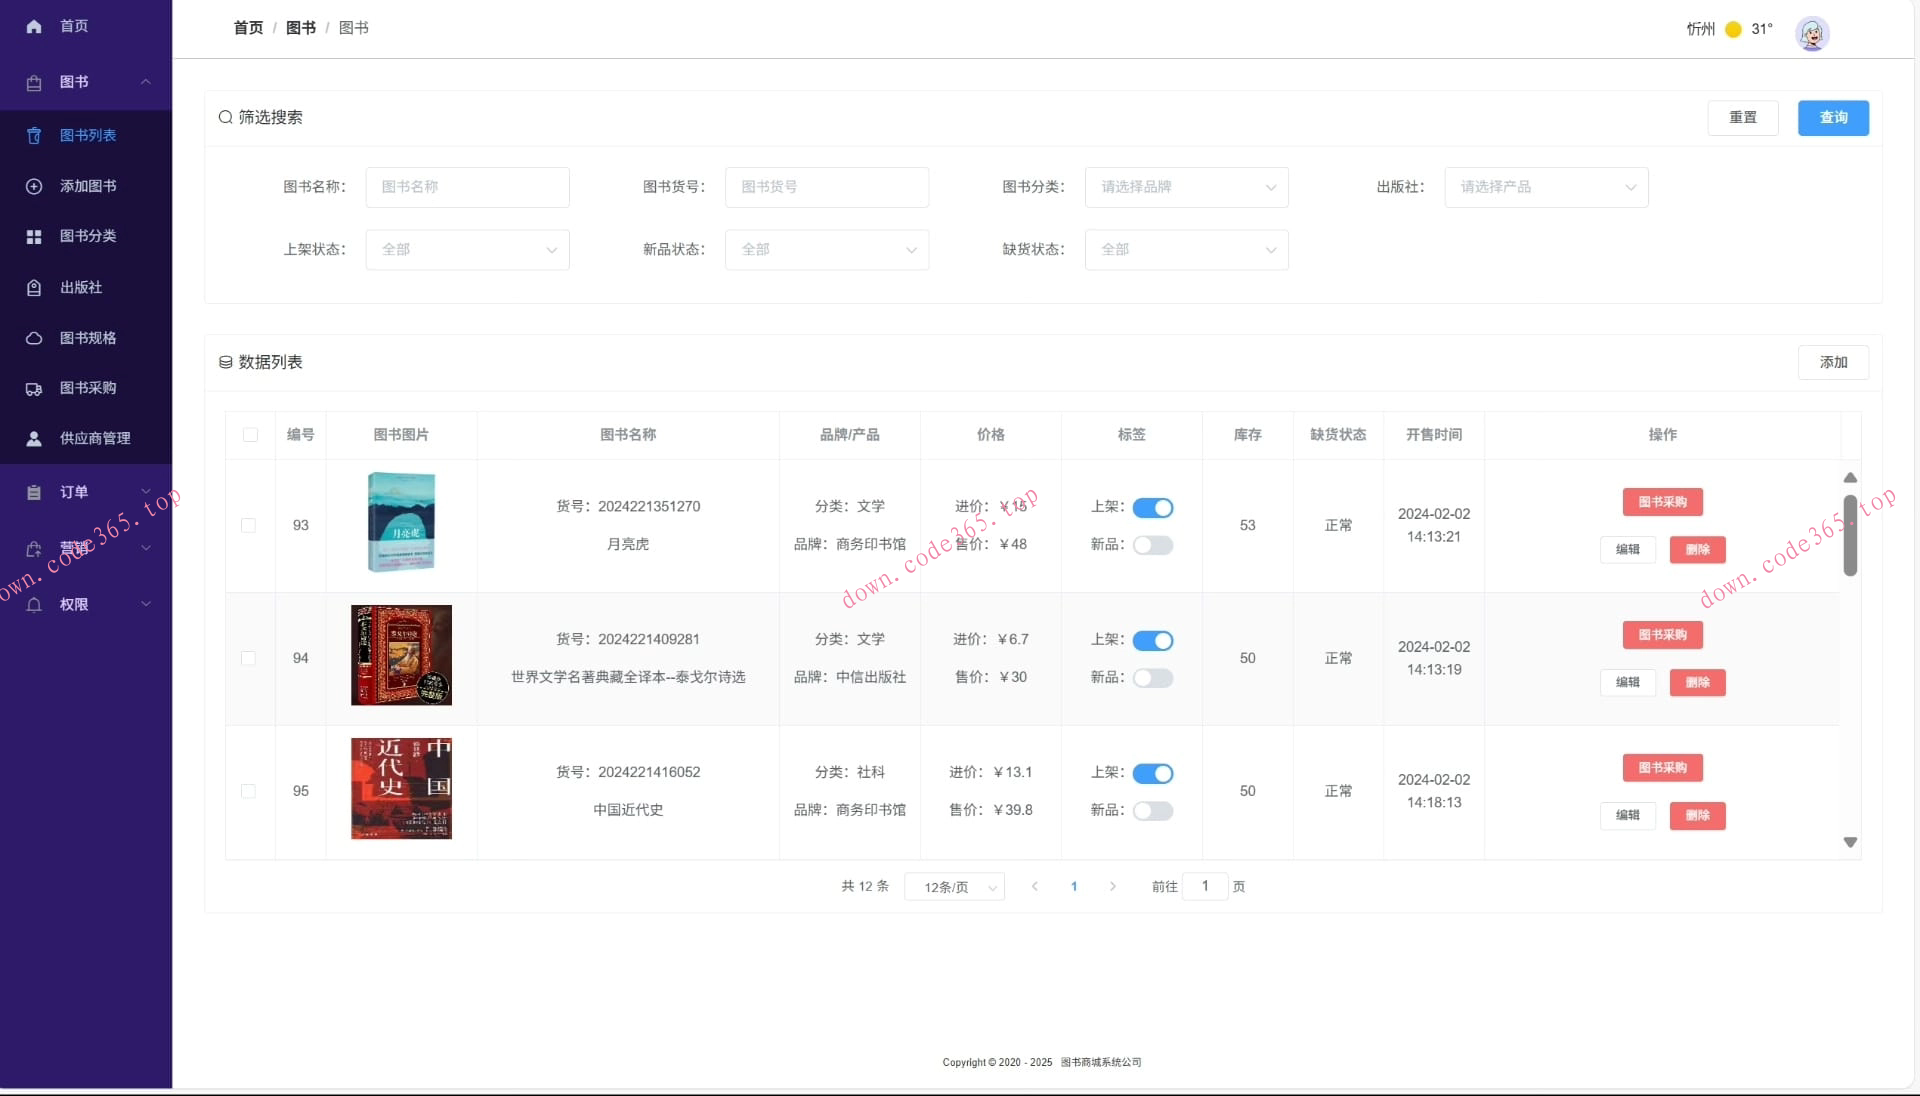
Task: Open 图书分类 from the sidebar
Action: (x=87, y=236)
